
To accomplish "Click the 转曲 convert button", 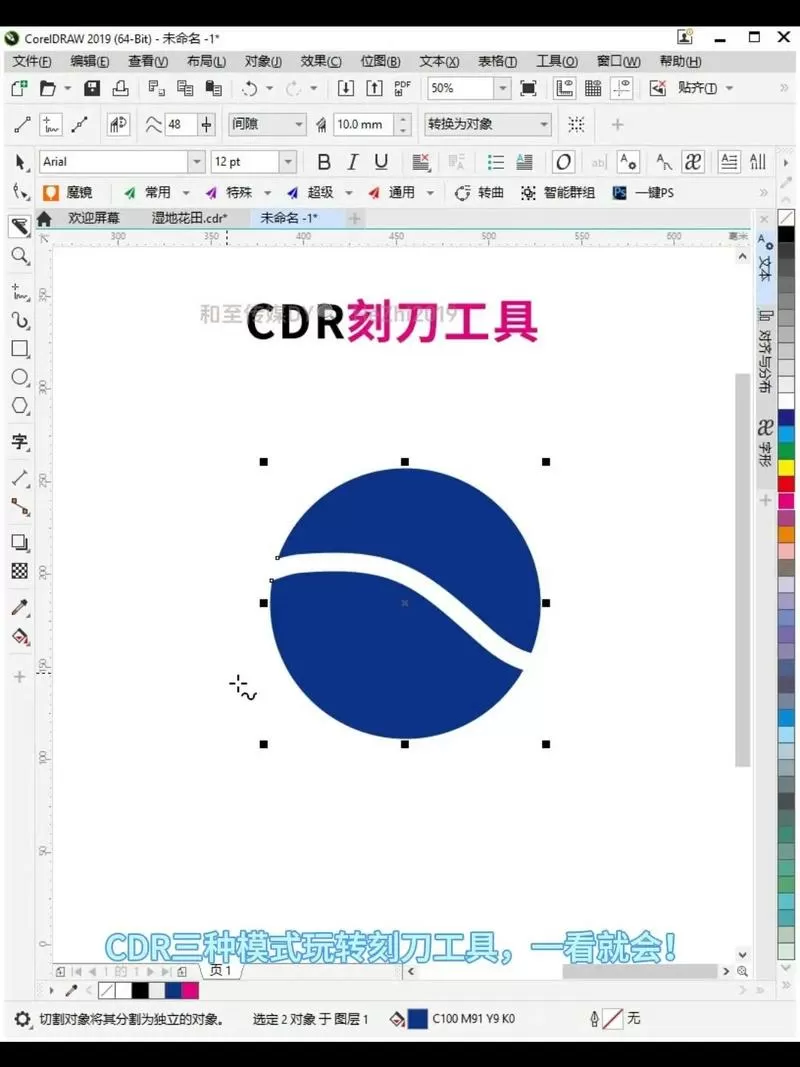I will (x=480, y=193).
